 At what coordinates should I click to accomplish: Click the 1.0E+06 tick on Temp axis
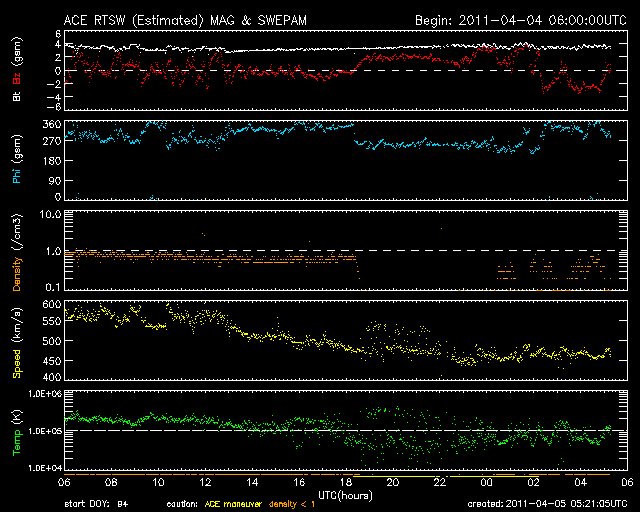[41, 394]
